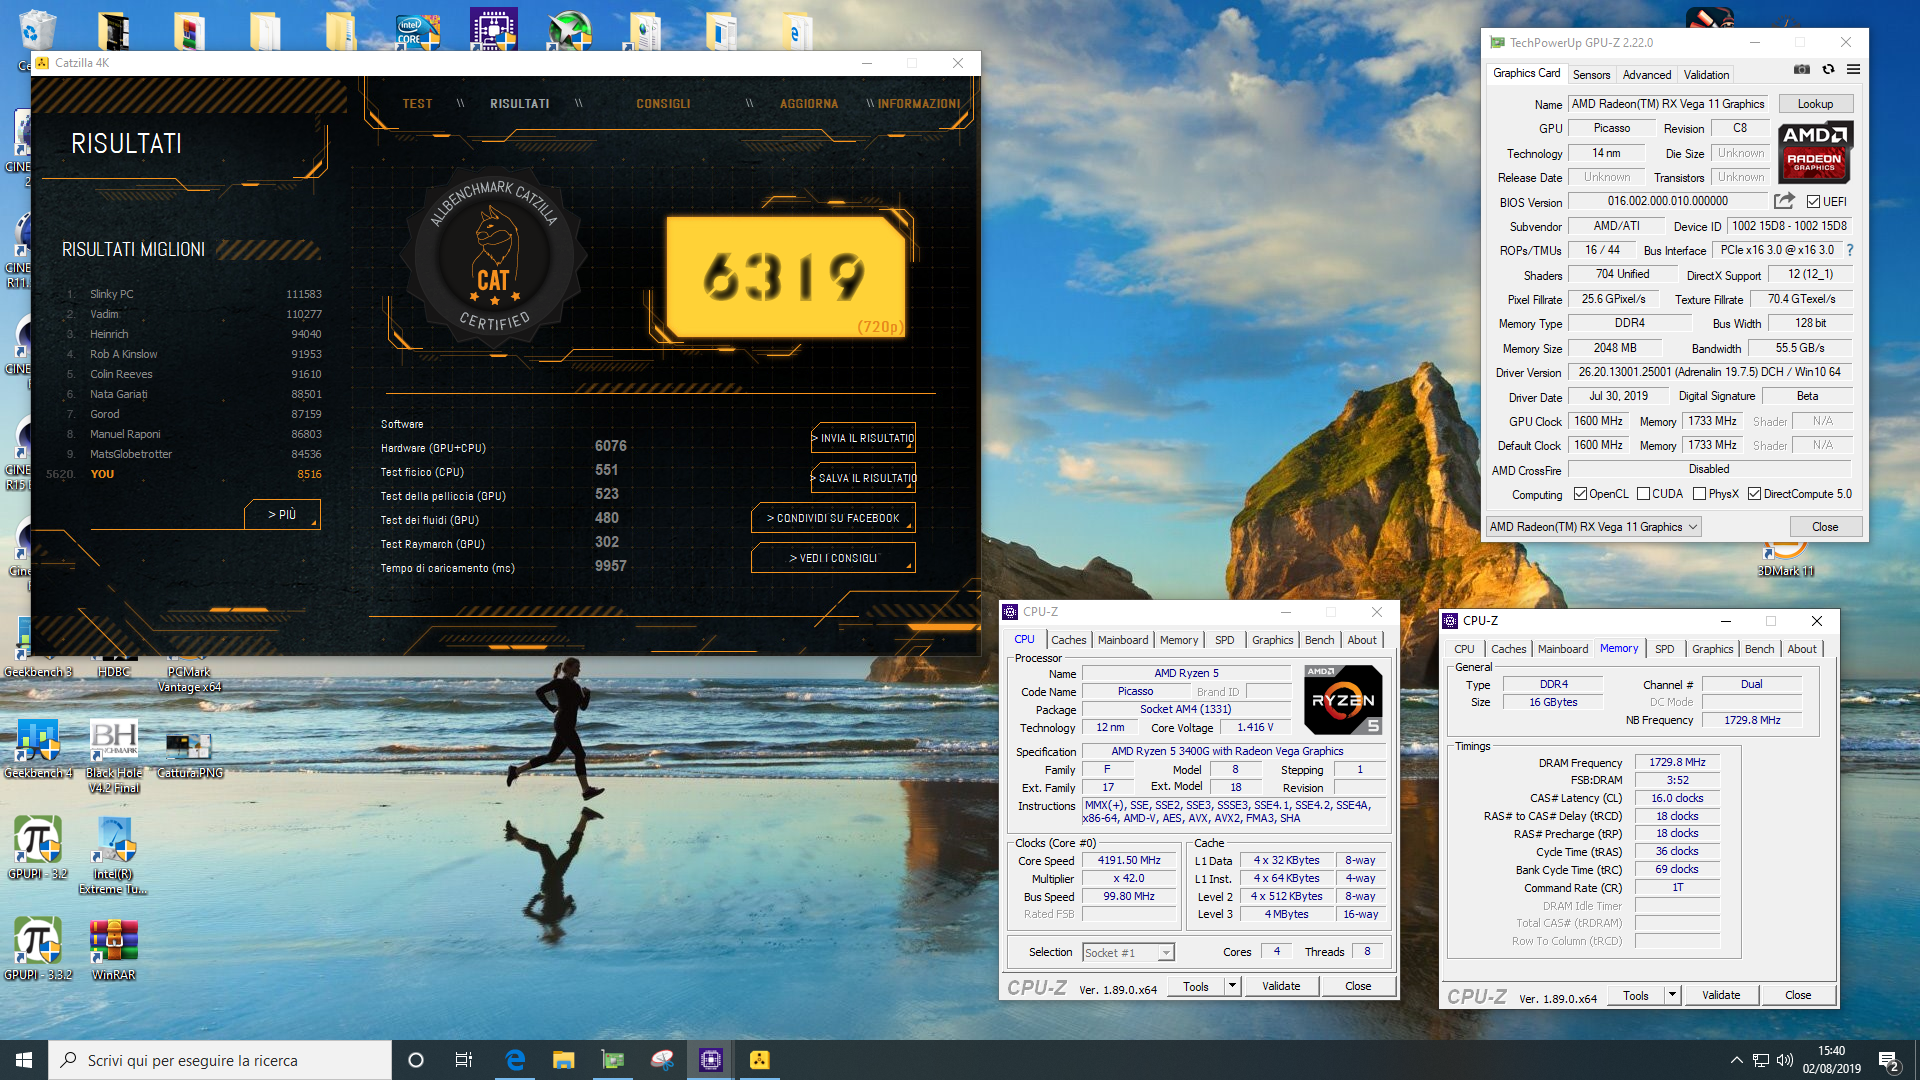Open notification Action Center

click(1889, 1060)
